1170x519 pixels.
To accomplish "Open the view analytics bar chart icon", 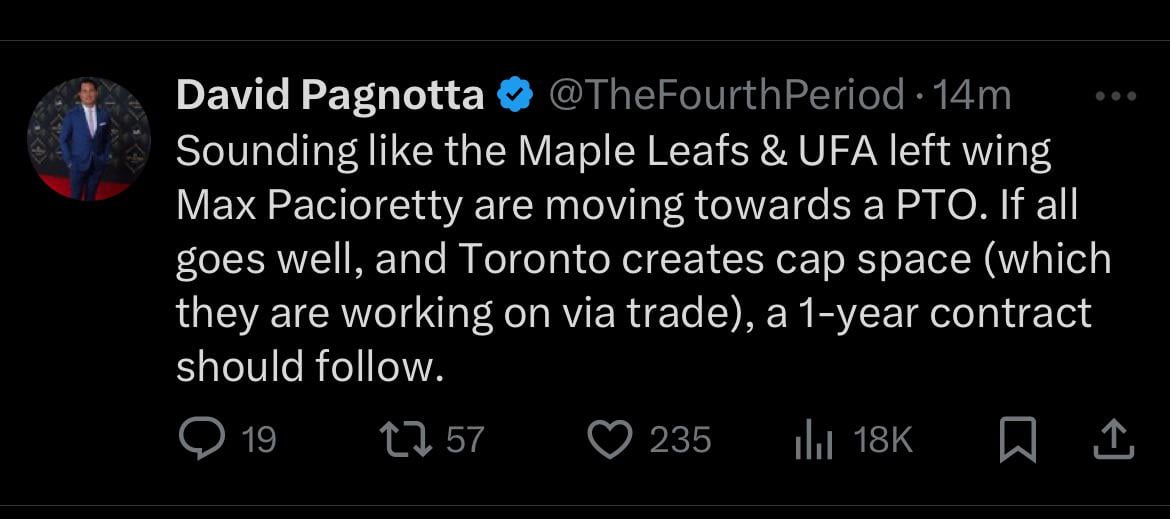I will [x=812, y=440].
